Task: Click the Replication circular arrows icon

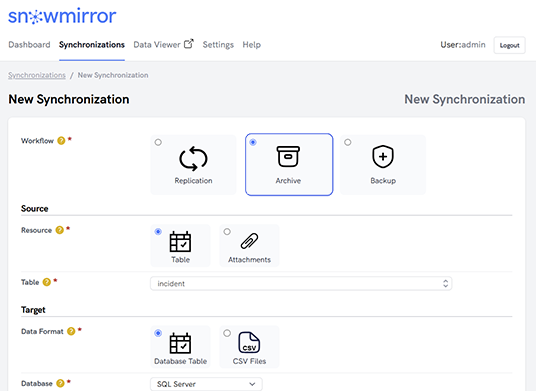Action: click(193, 159)
